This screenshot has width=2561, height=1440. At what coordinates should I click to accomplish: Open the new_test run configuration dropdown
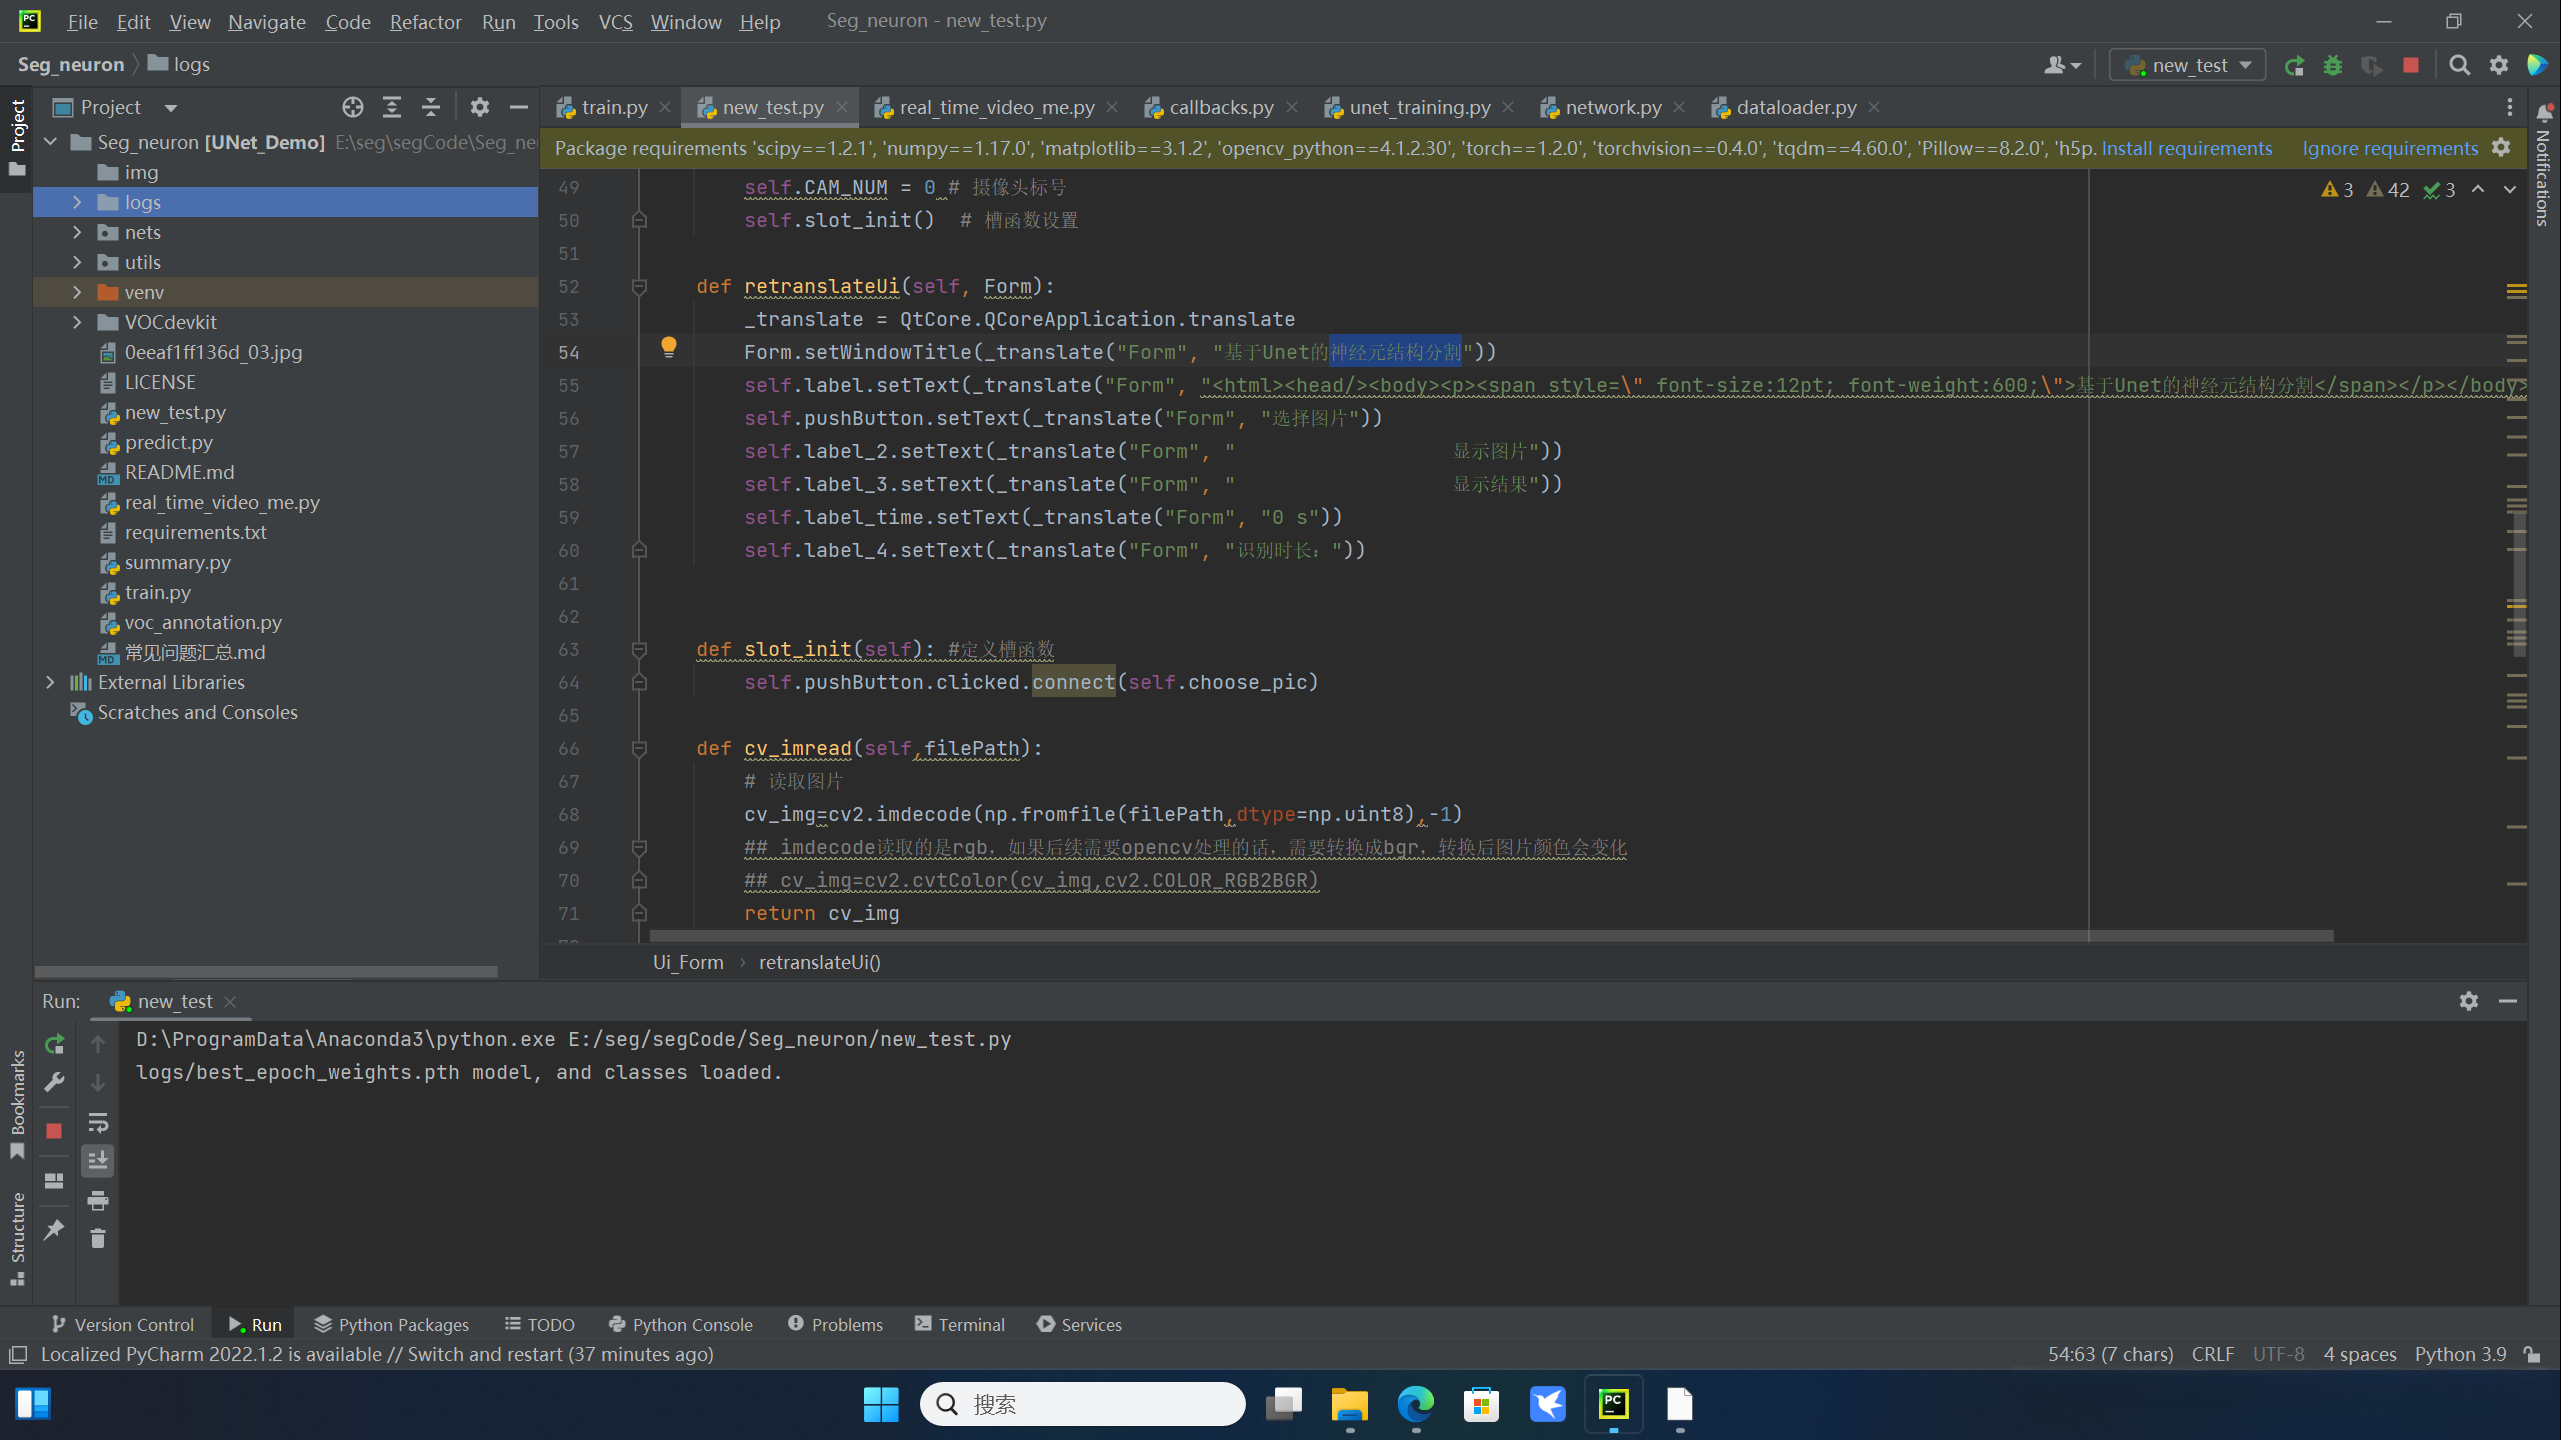(2187, 66)
